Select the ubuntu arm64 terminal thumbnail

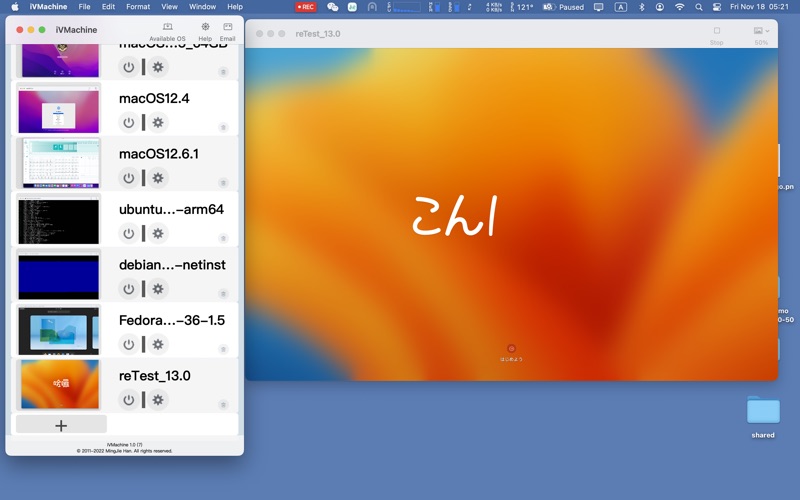59,219
